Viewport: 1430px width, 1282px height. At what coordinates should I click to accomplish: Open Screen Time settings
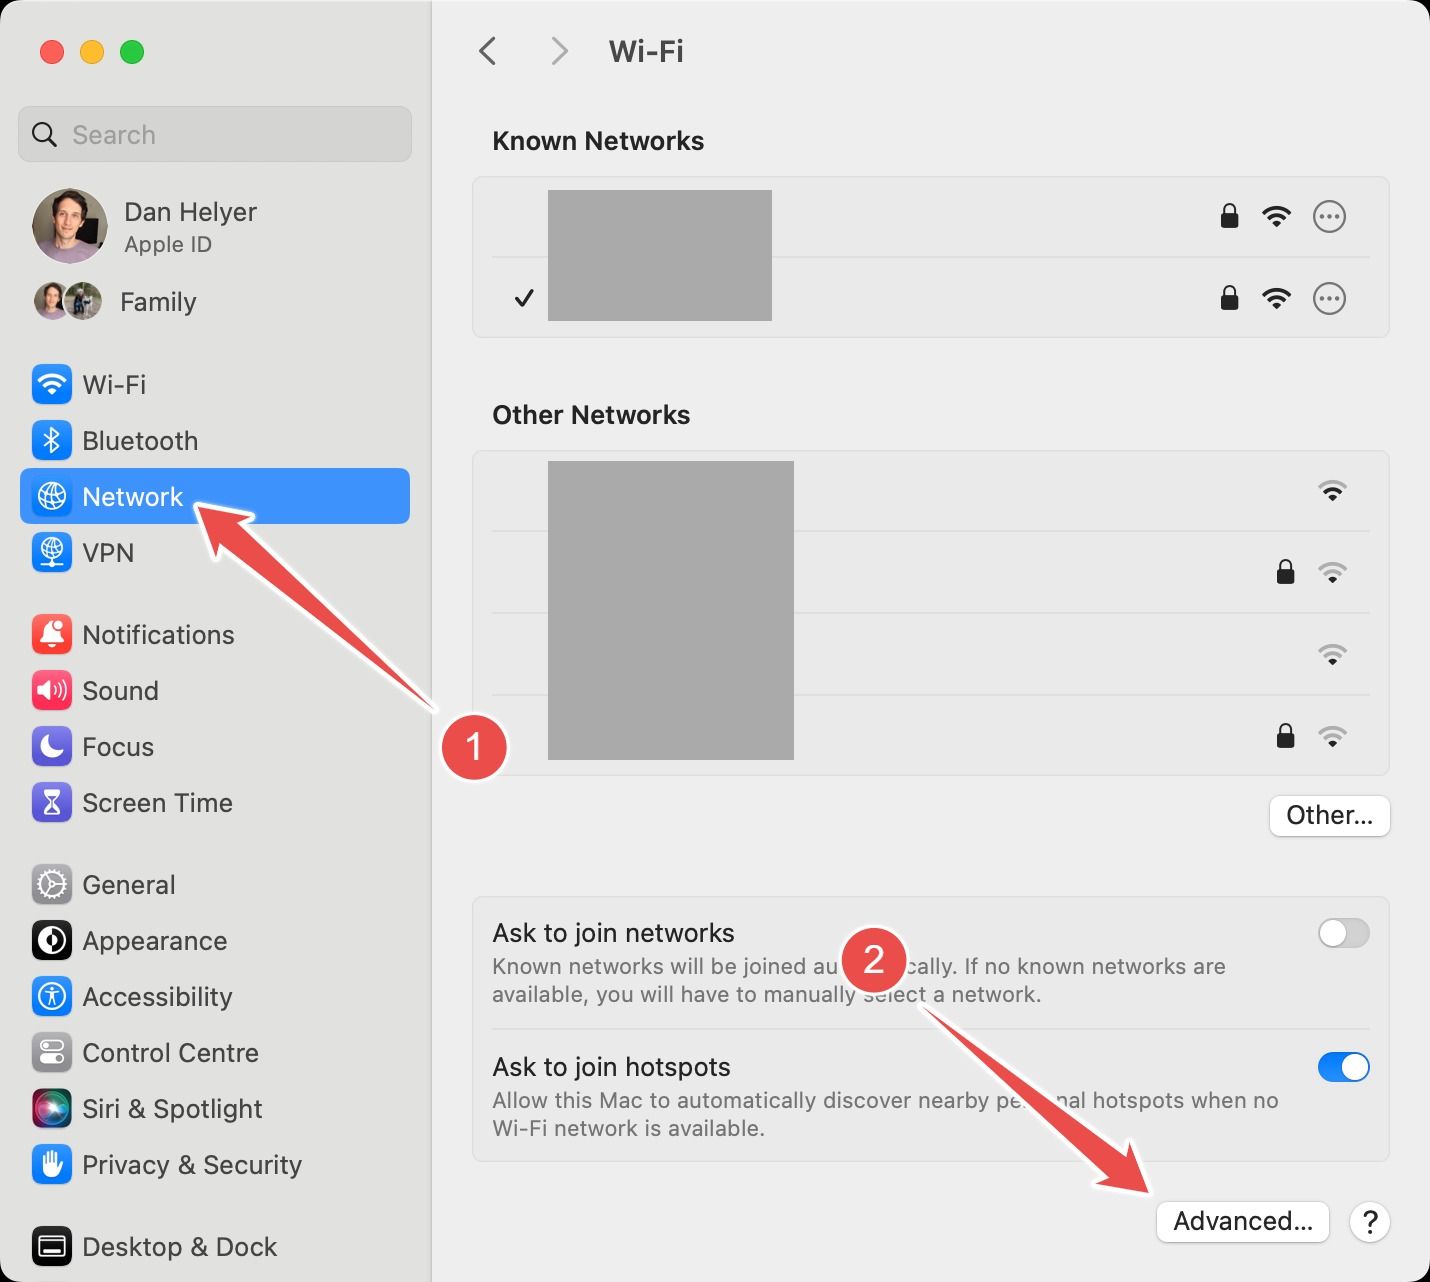click(214, 802)
